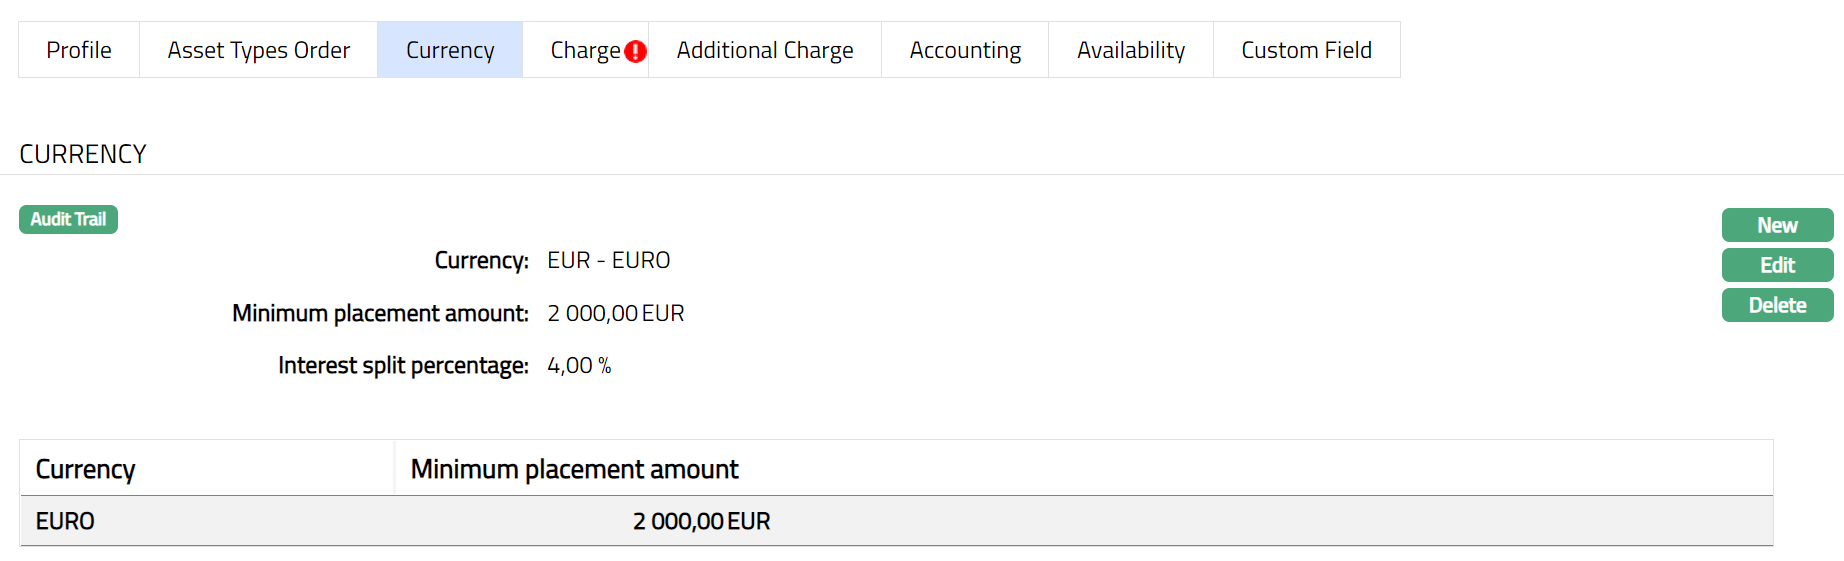Click the Minimum placement amount column header
Screen dimensions: 1844x561
point(574,469)
